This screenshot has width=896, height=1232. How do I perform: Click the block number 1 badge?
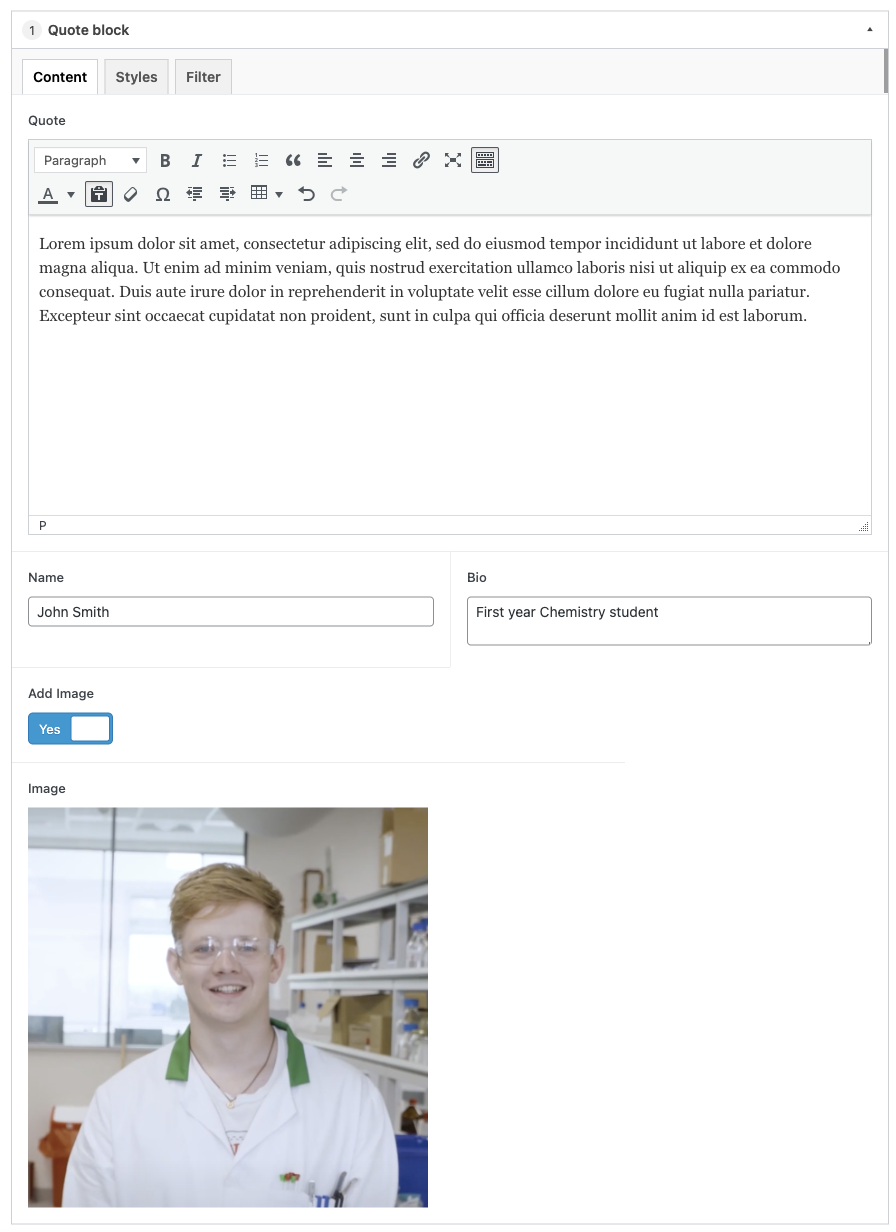(32, 30)
